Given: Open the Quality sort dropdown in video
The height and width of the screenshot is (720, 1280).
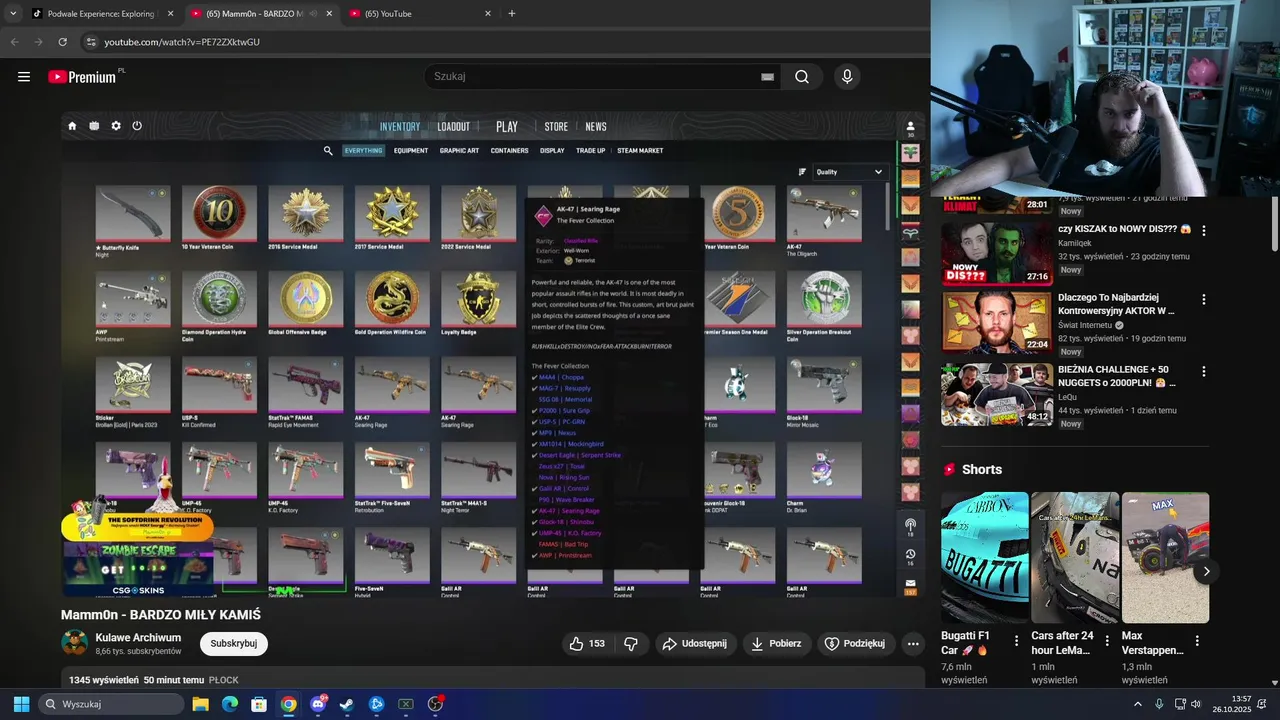Looking at the screenshot, I should coord(849,172).
